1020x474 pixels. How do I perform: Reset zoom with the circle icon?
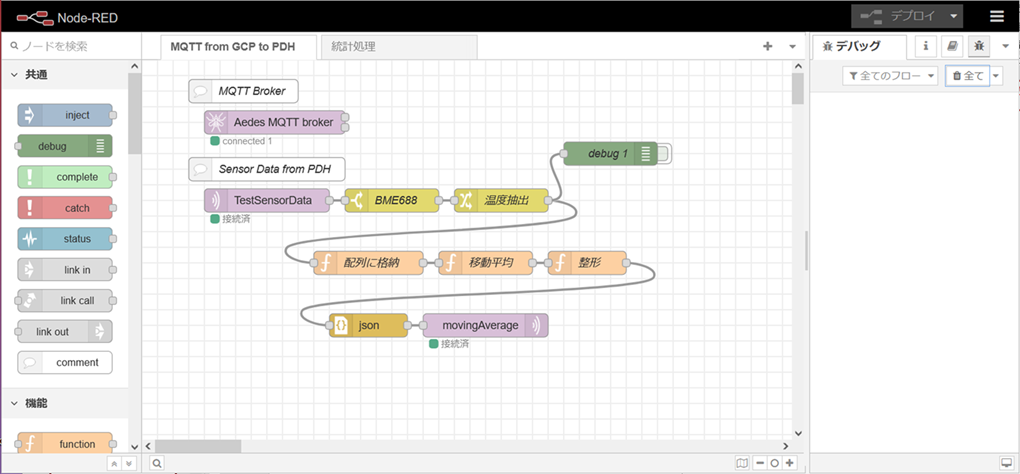tap(775, 463)
